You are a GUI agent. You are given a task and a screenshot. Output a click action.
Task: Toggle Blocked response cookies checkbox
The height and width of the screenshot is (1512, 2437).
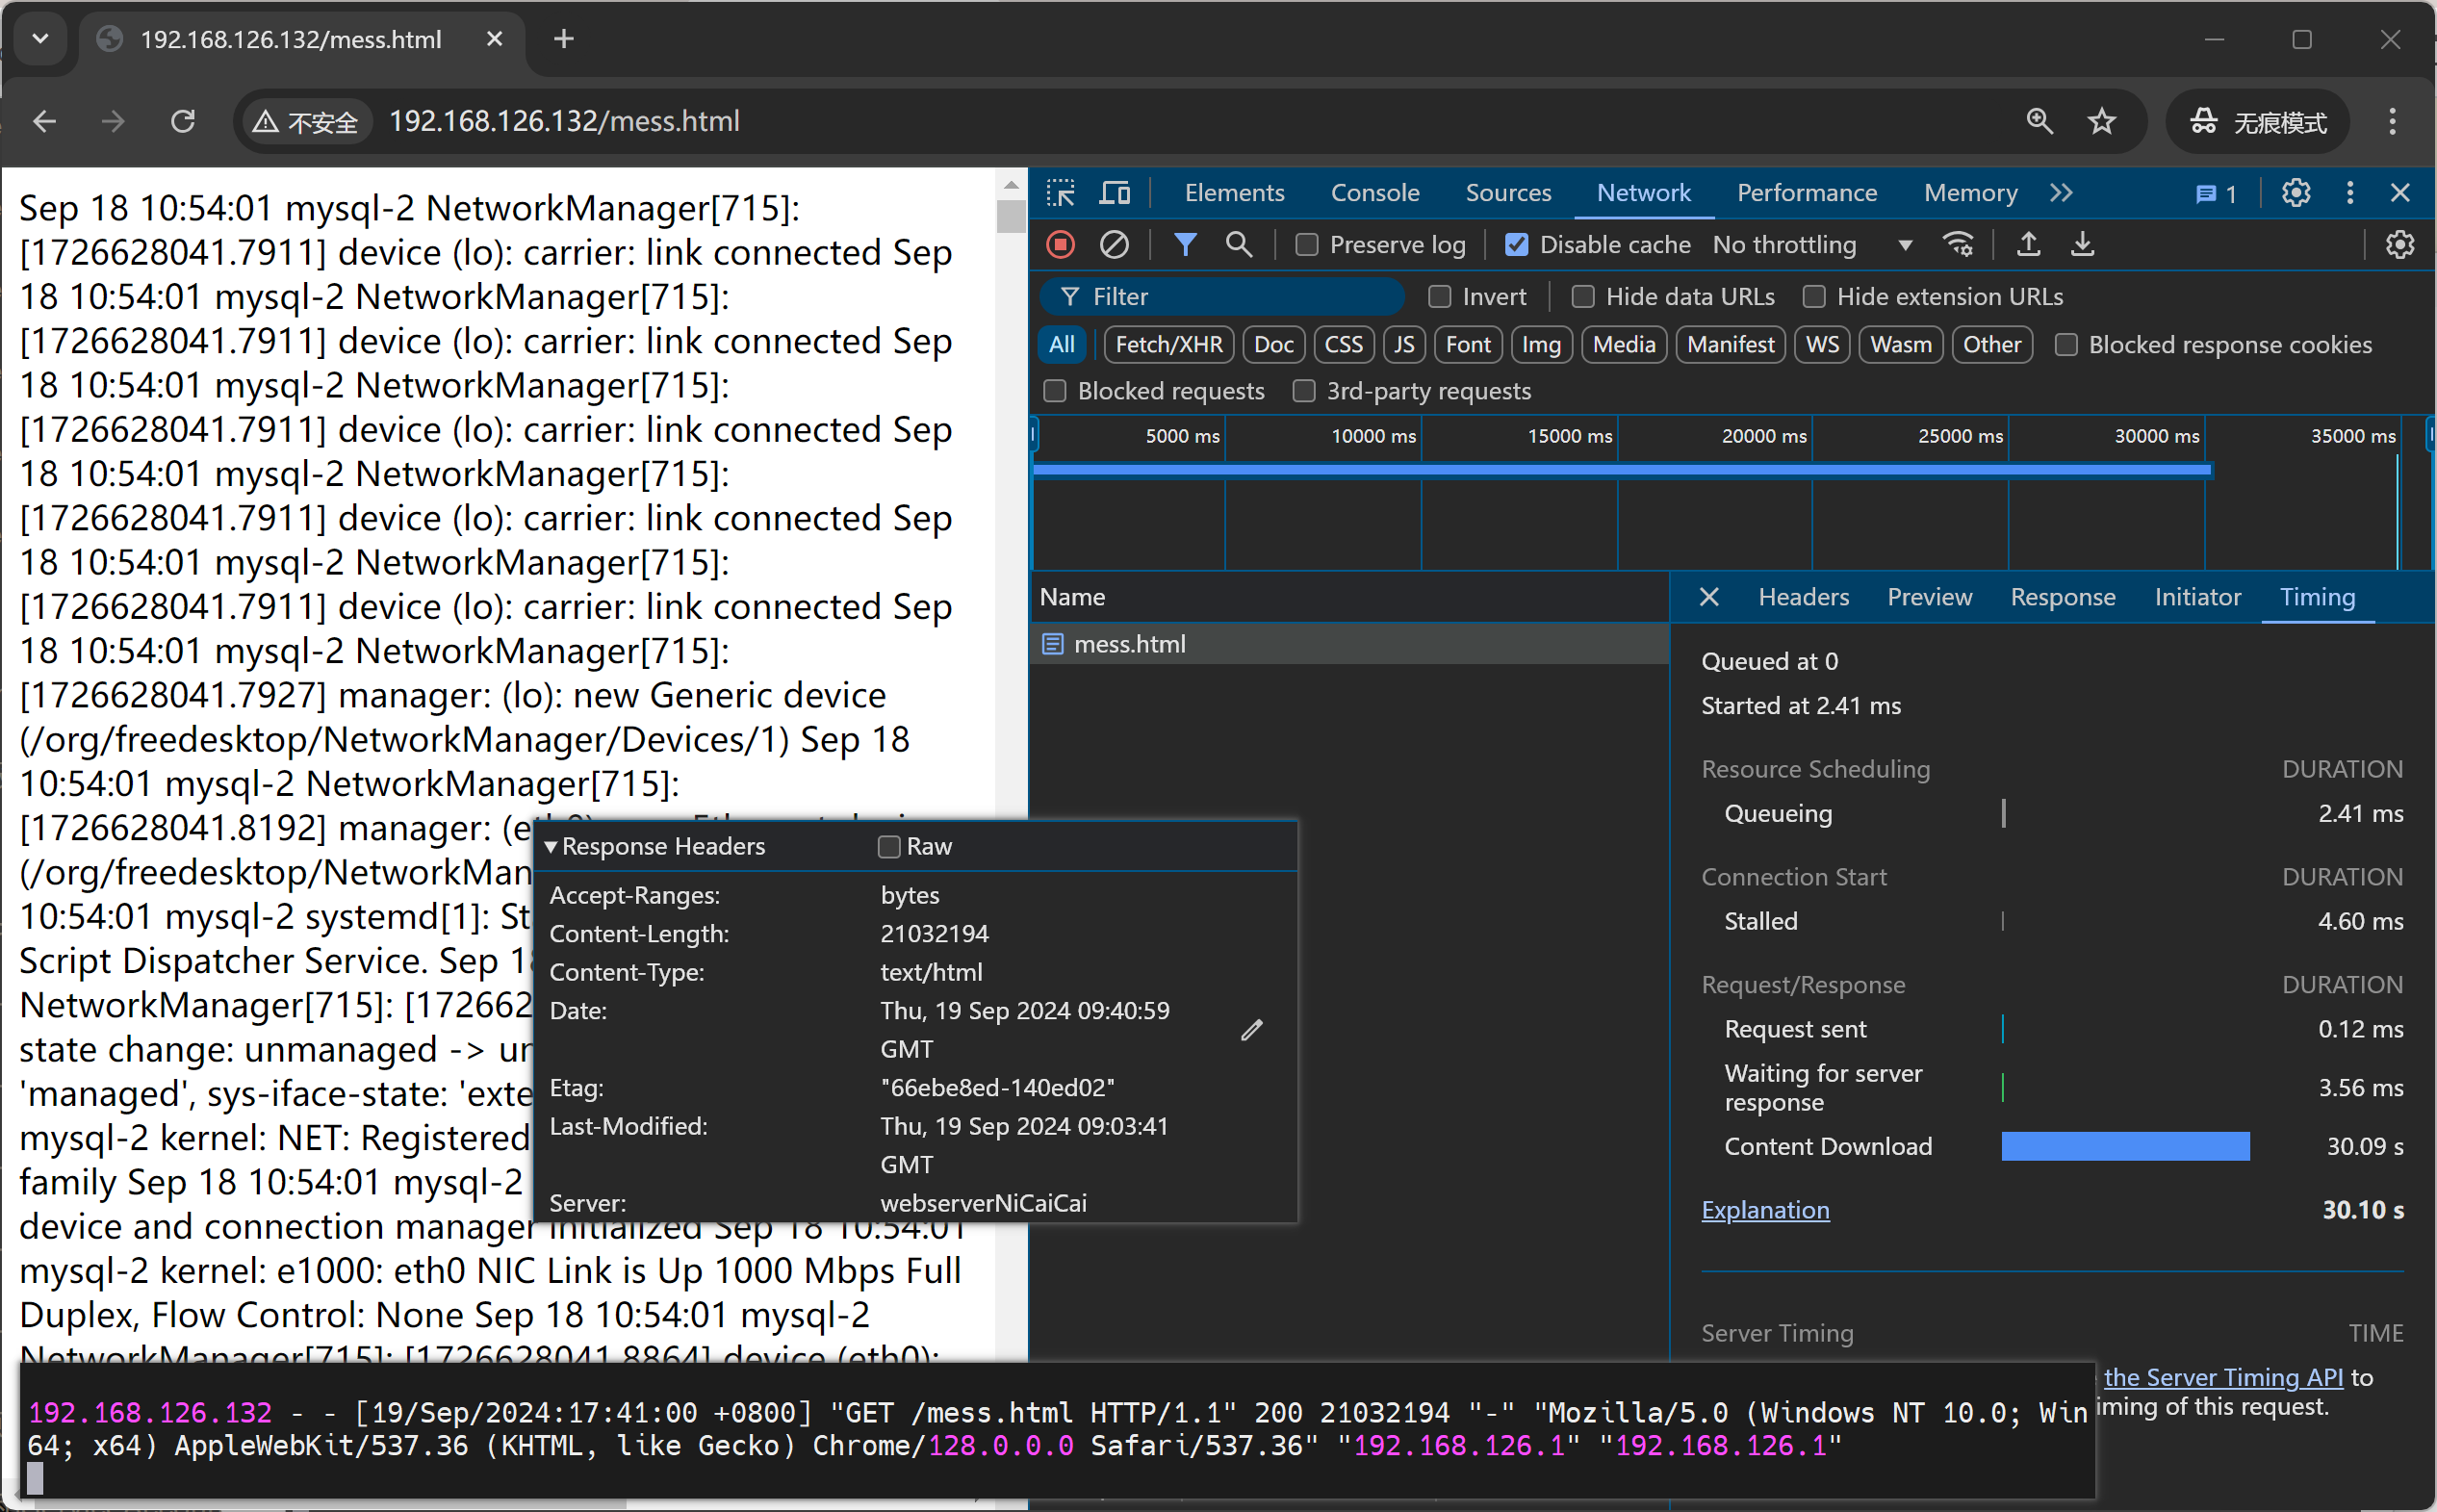click(x=2065, y=345)
